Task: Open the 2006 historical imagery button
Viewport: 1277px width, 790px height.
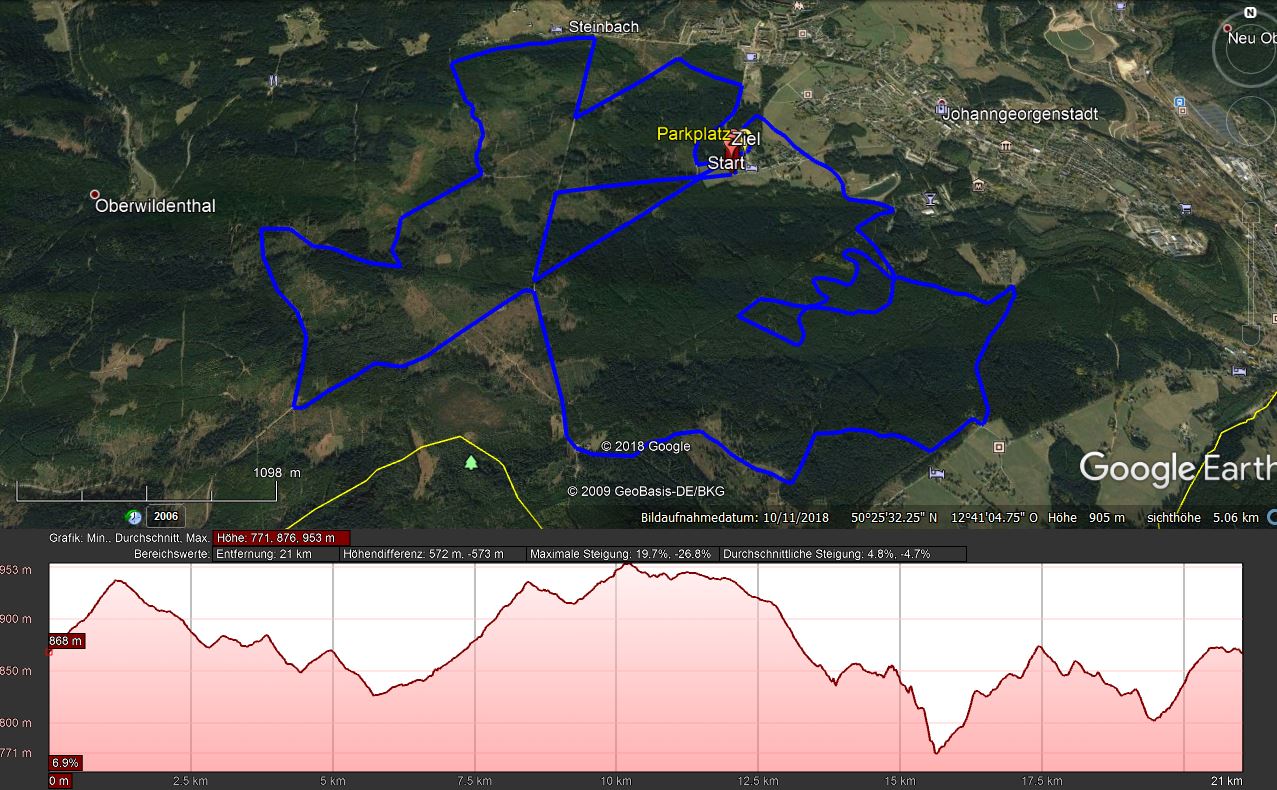Action: click(x=166, y=516)
